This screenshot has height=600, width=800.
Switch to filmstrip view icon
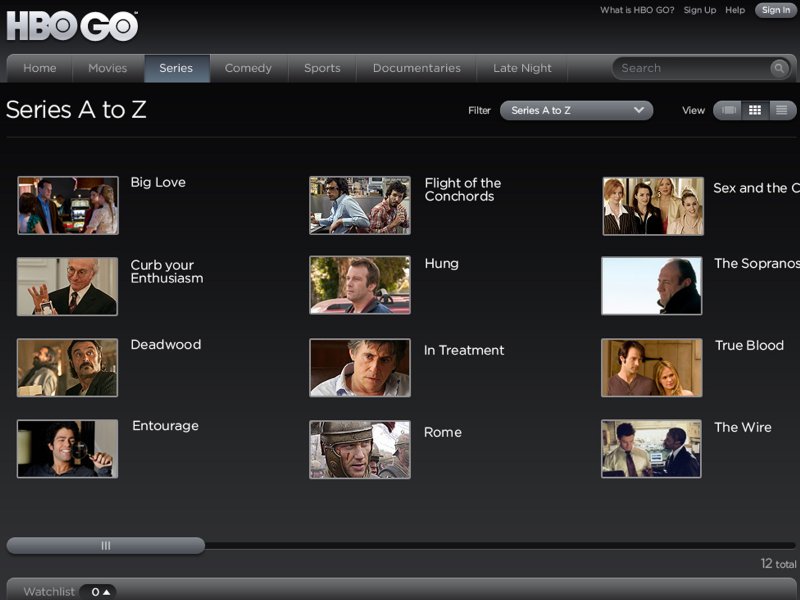[x=729, y=110]
